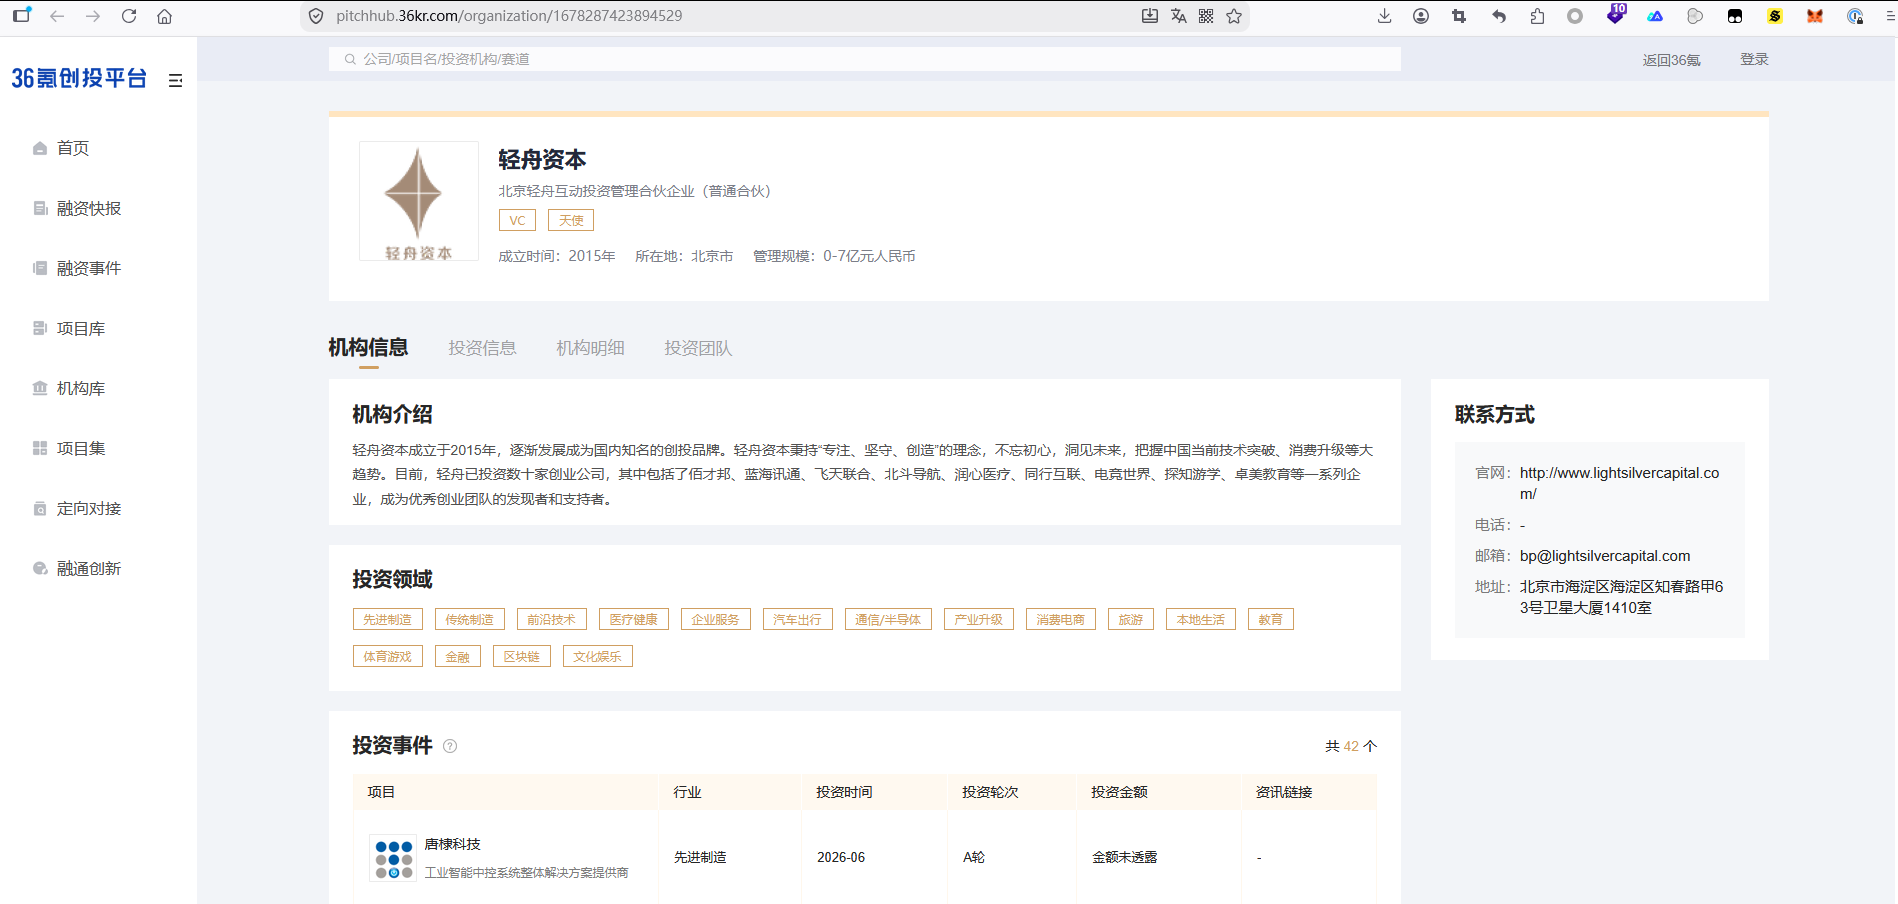Screen dimensions: 1898x904
Task: Open the purple extension with the 10 badge
Action: 1616,14
